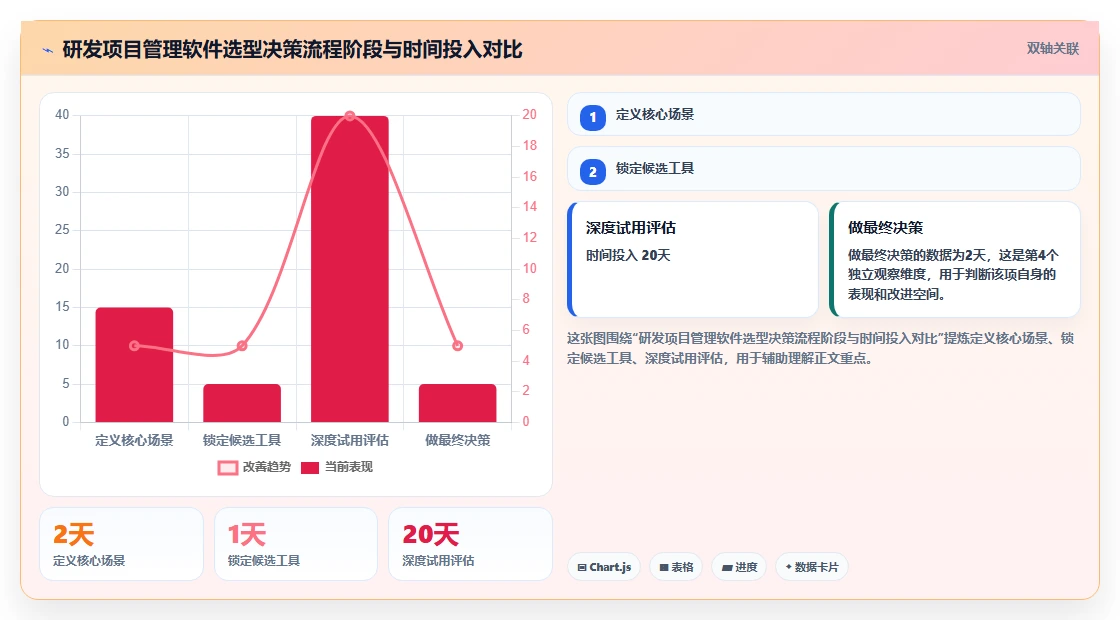
Task: Click step 1 number badge
Action: 592,117
